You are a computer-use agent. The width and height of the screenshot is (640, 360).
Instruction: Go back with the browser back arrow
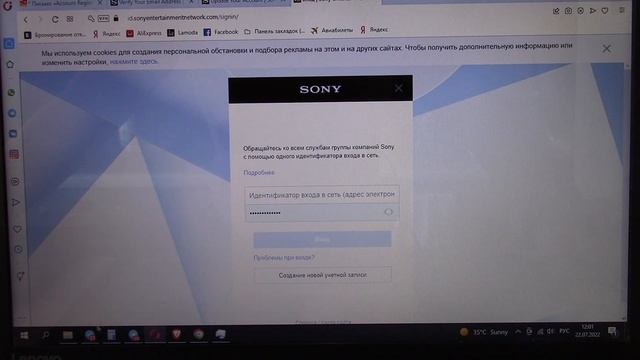tap(26, 20)
